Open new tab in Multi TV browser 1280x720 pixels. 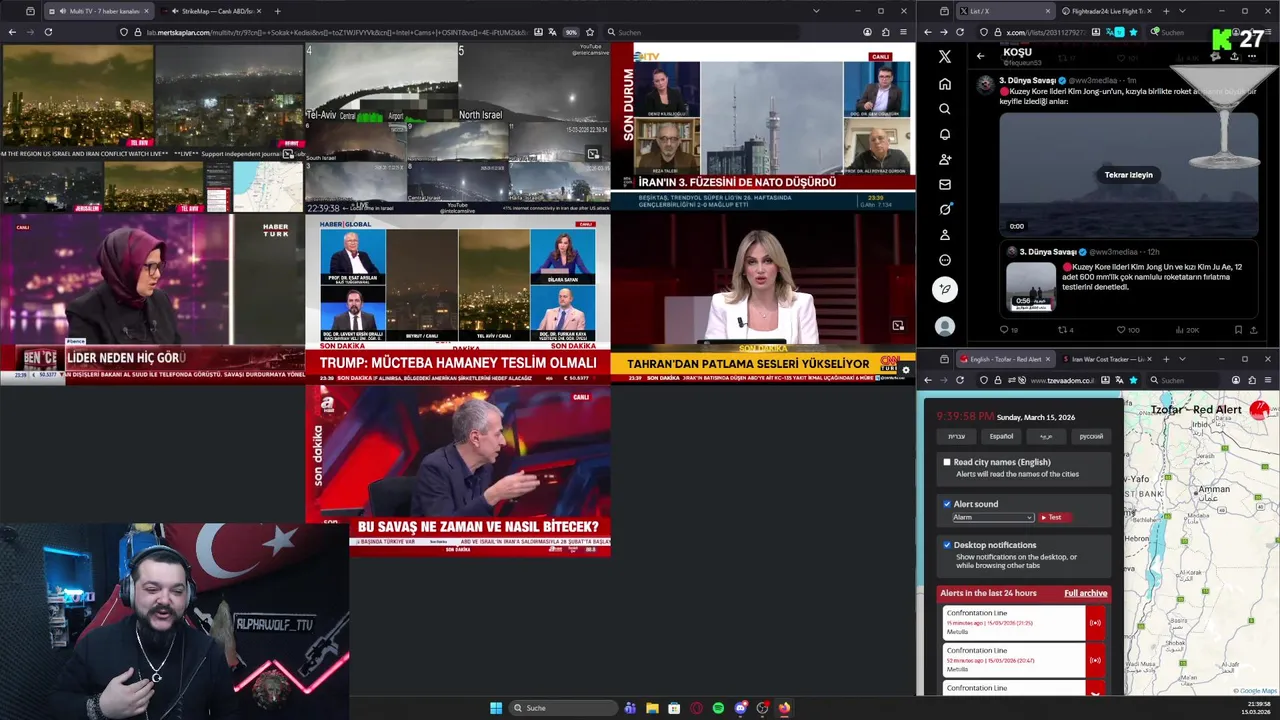coord(277,11)
